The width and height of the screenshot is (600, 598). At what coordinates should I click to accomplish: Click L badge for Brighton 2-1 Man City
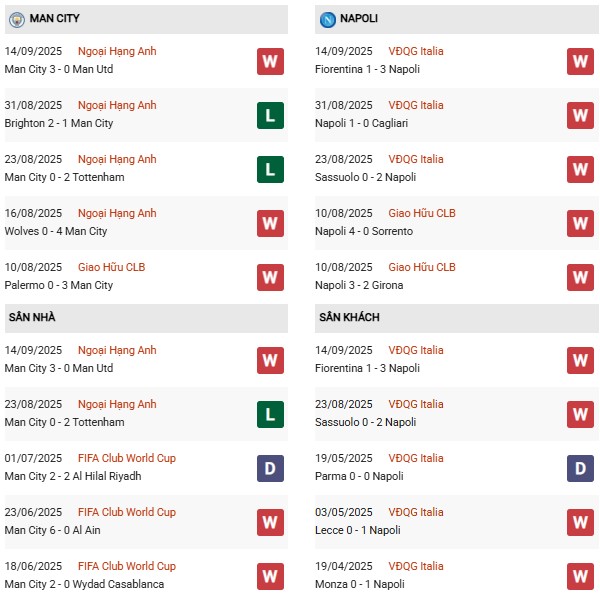[270, 115]
